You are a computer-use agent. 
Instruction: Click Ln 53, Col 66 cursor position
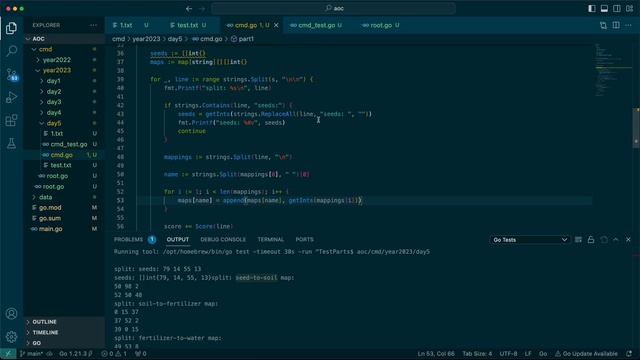point(436,354)
